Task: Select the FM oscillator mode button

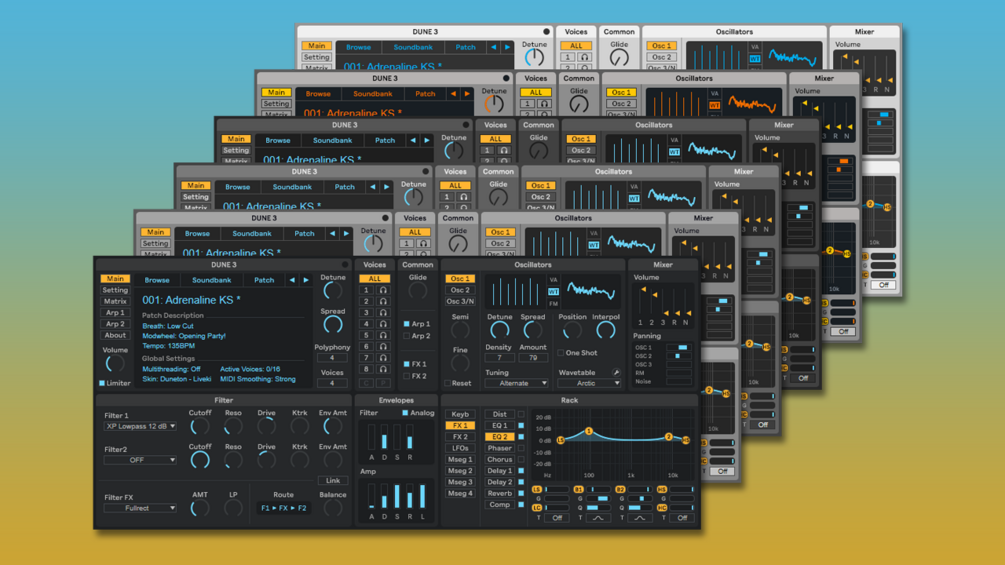Action: pos(553,304)
